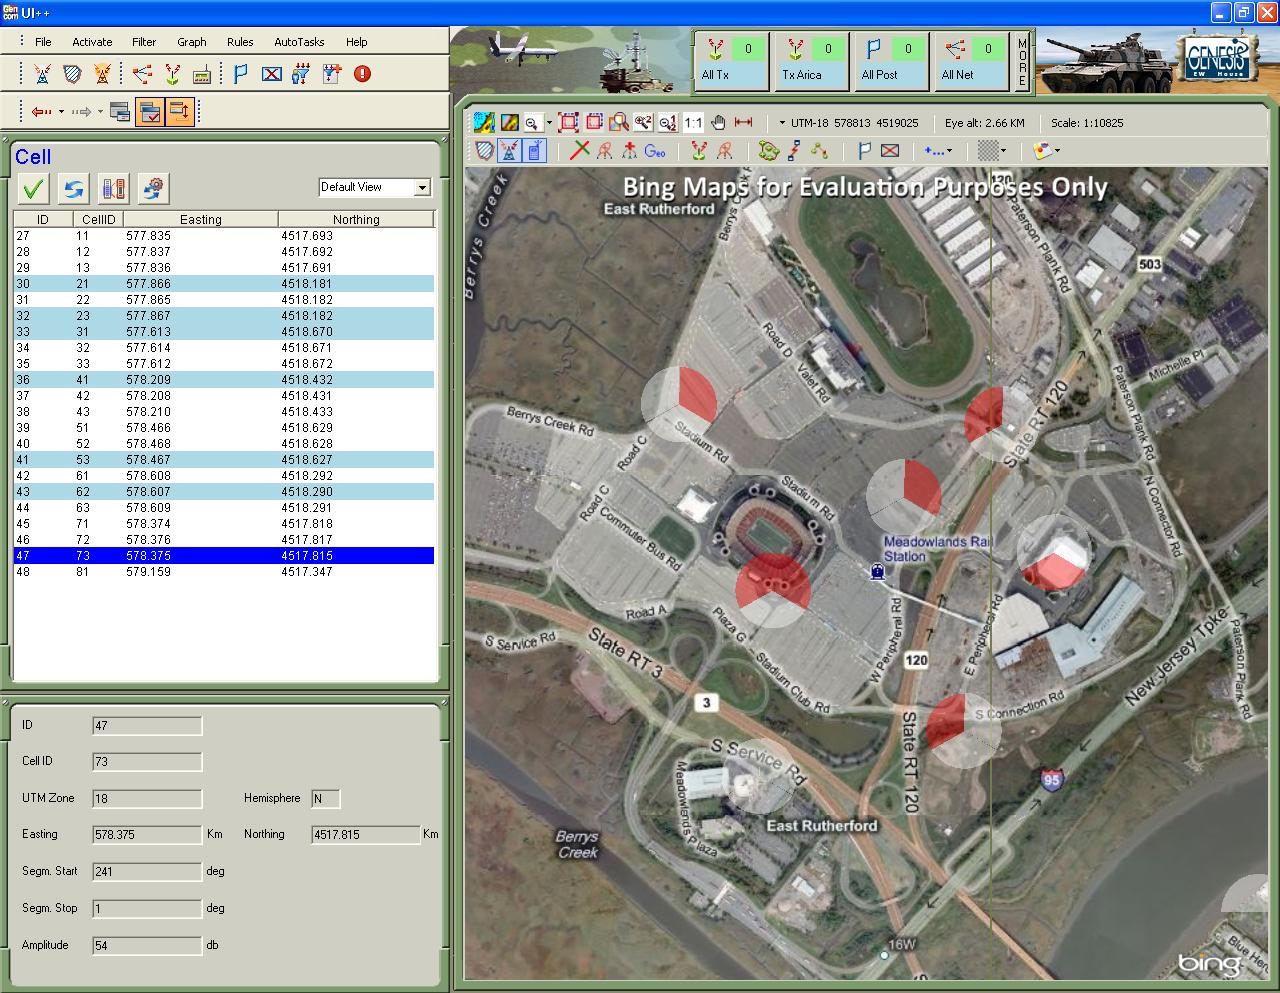Viewport: 1280px width, 993px height.
Task: Click the cascading windows toolbar icon
Action: [120, 112]
